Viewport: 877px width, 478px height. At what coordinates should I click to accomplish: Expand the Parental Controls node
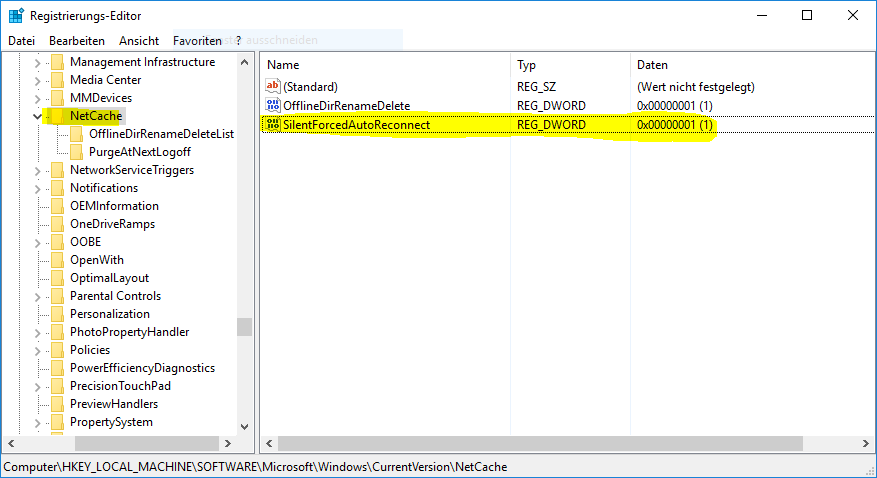pyautogui.click(x=37, y=296)
